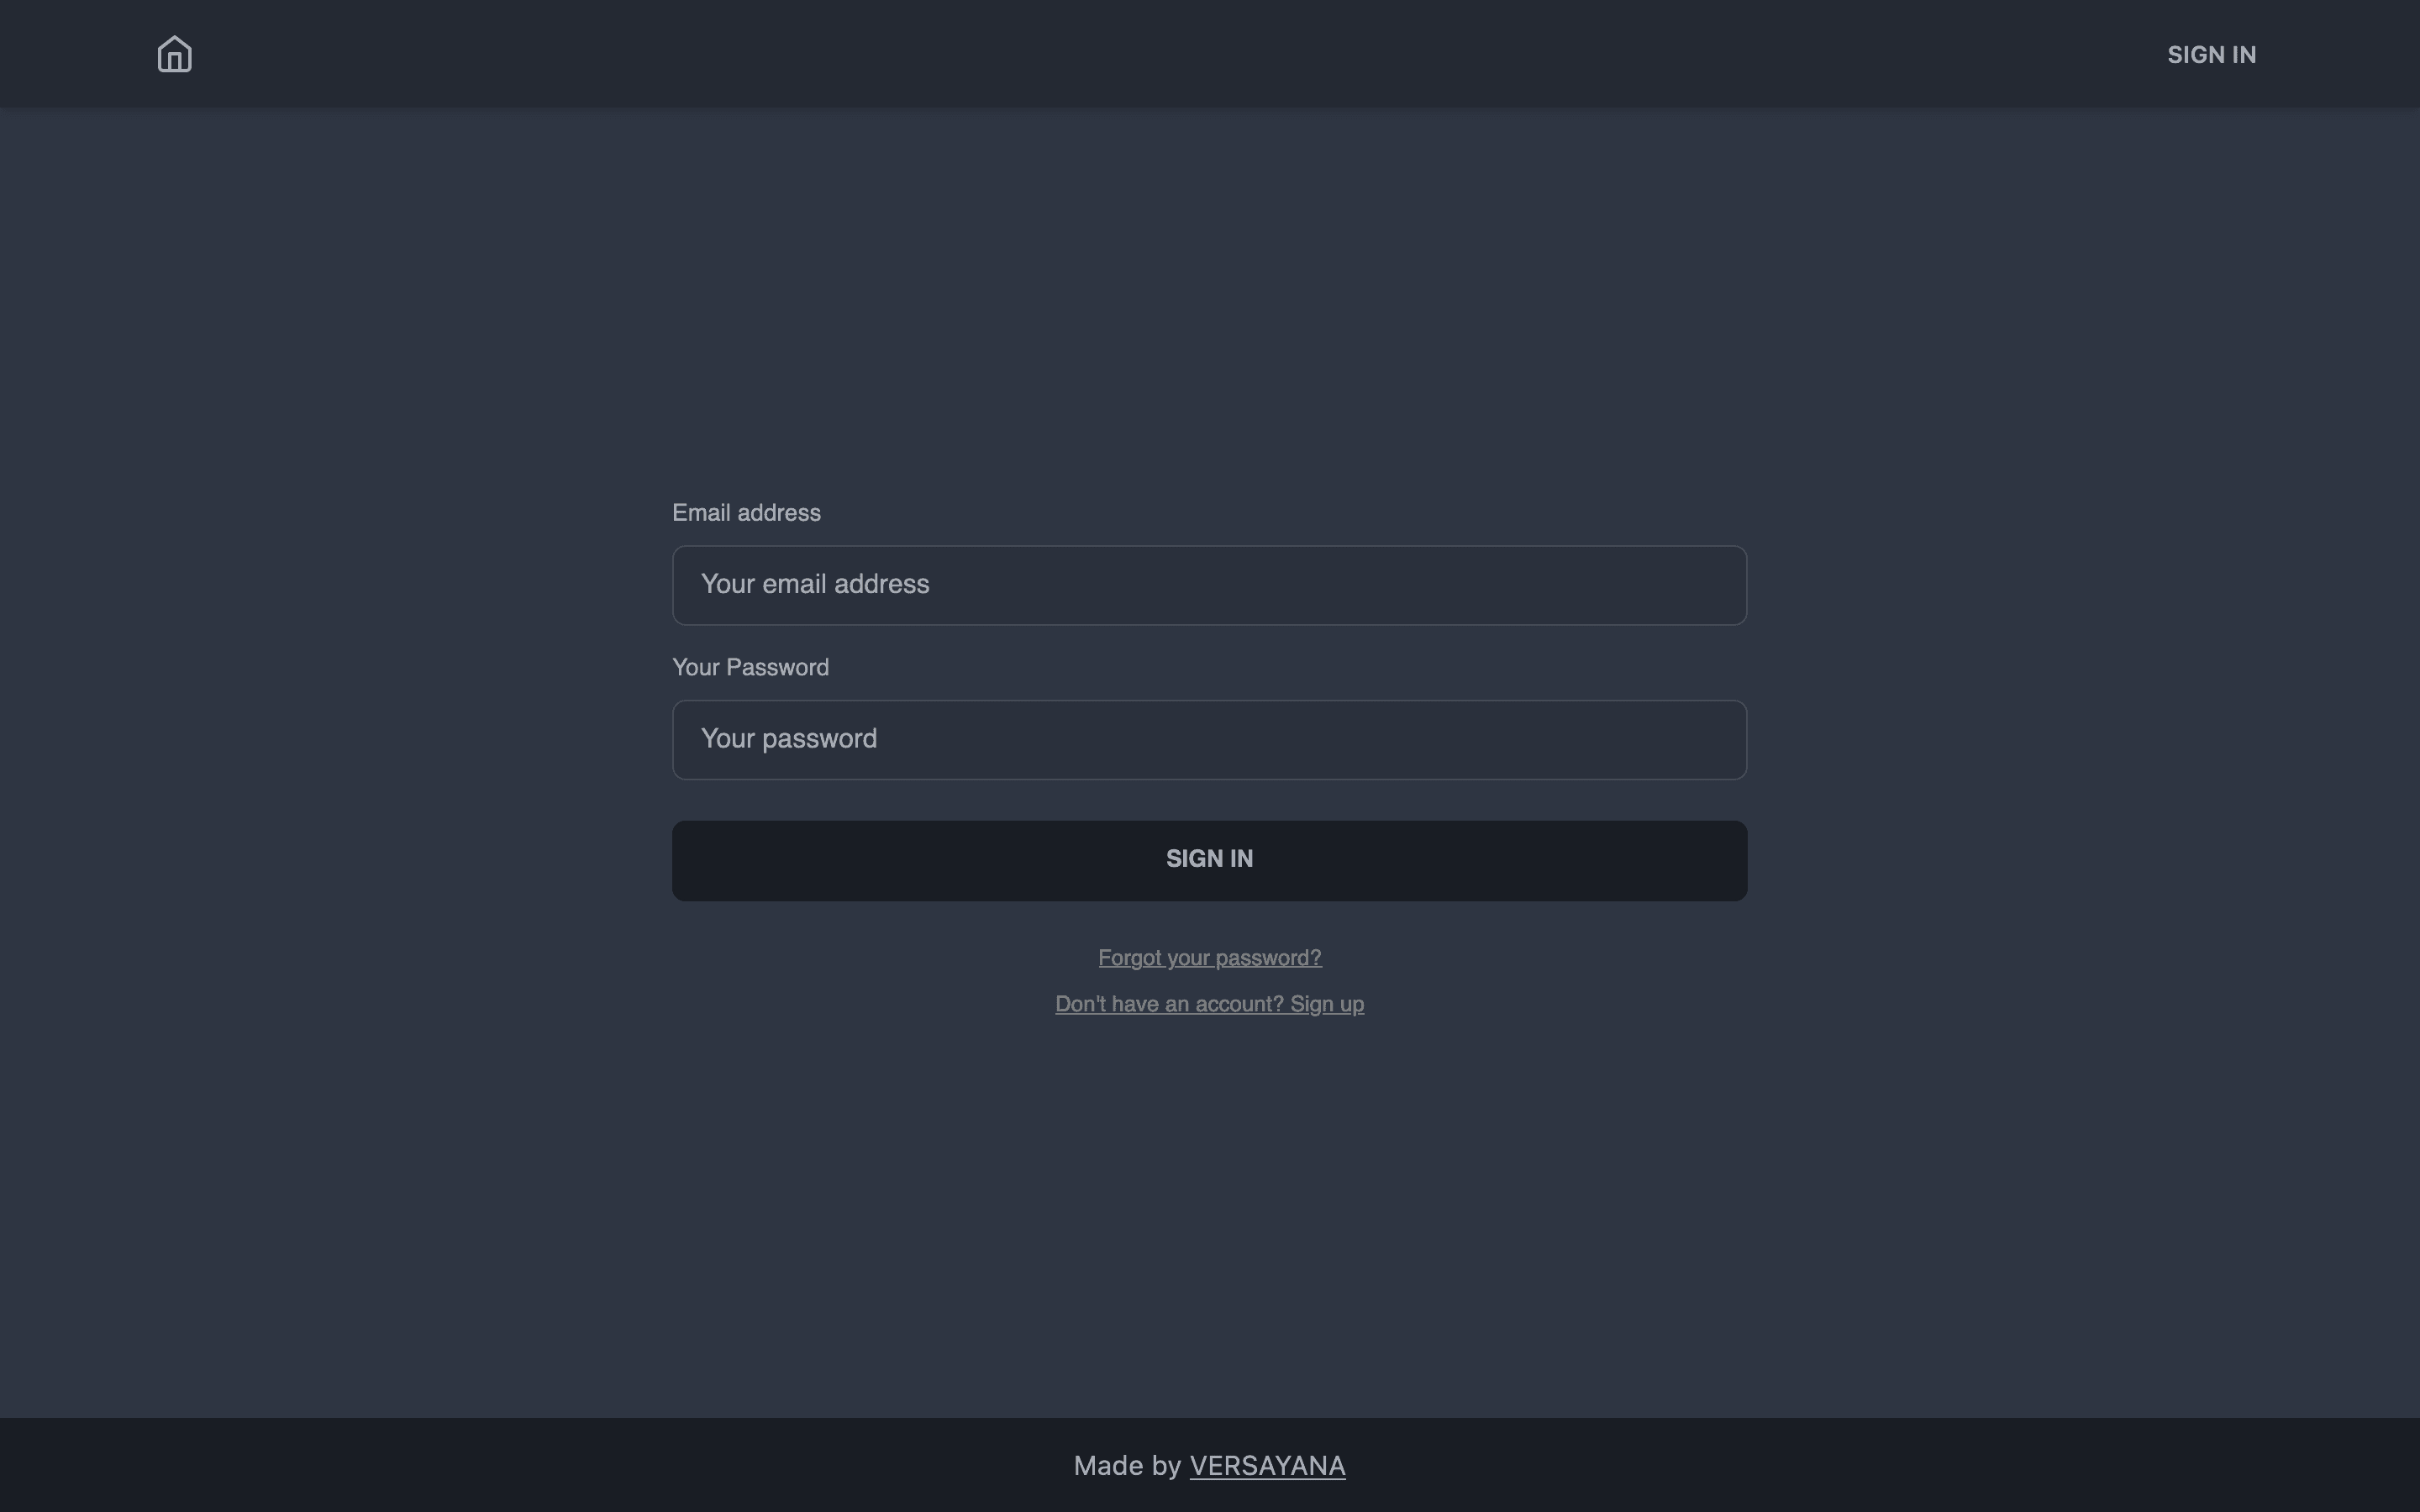
Task: Select SIGN IN in the top navigation
Action: (x=2211, y=54)
